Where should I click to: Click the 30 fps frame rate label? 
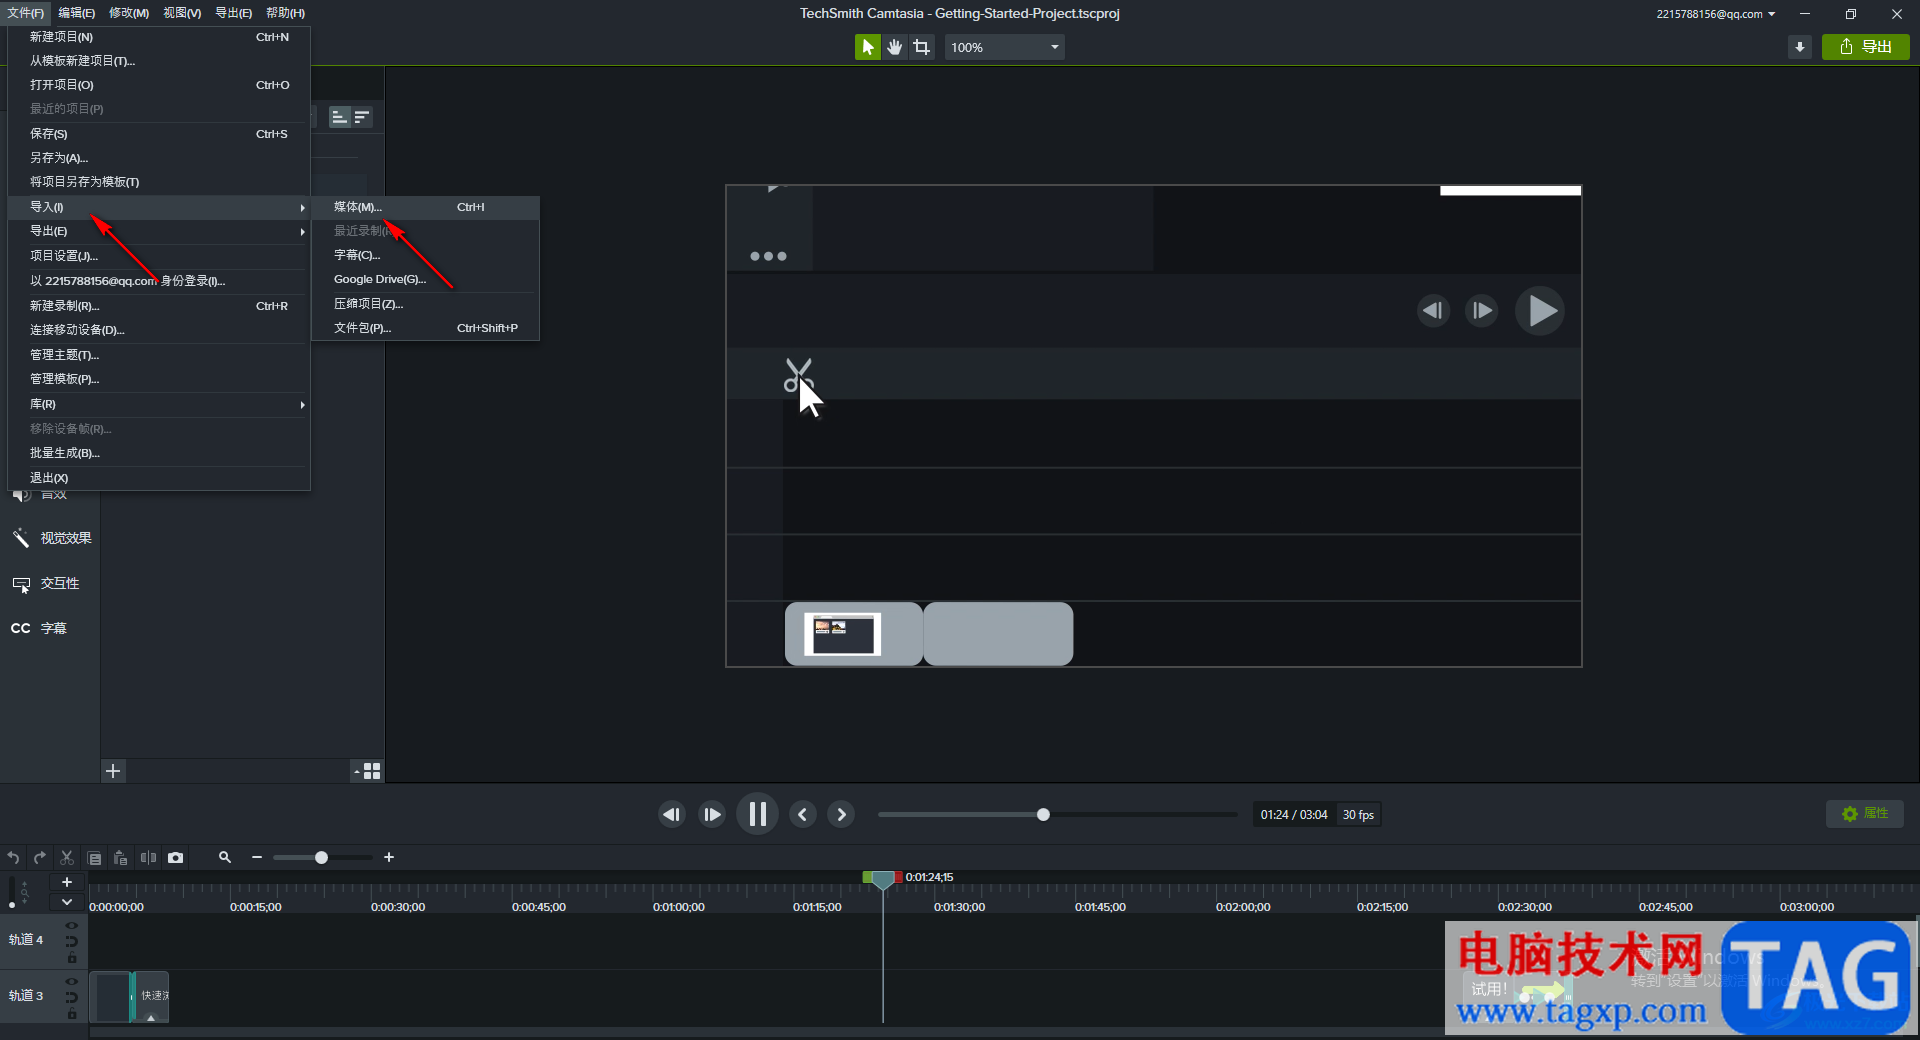tap(1358, 815)
